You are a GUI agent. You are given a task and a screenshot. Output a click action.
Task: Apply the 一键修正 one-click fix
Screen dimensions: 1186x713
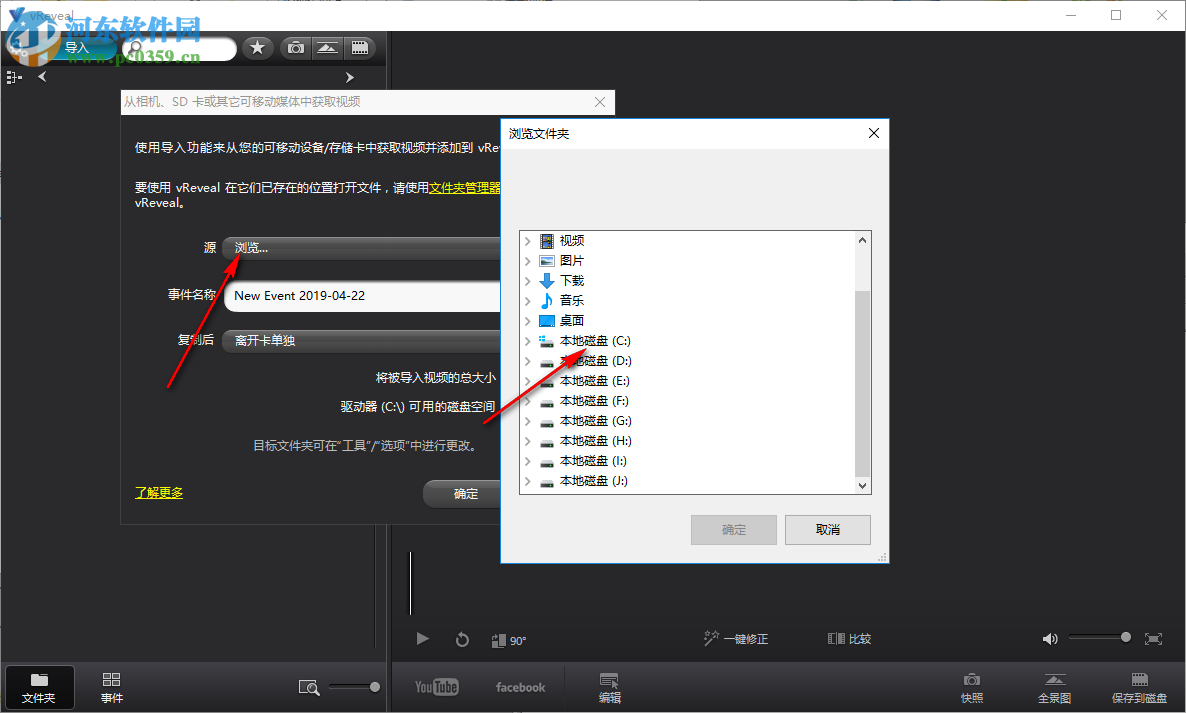point(736,638)
